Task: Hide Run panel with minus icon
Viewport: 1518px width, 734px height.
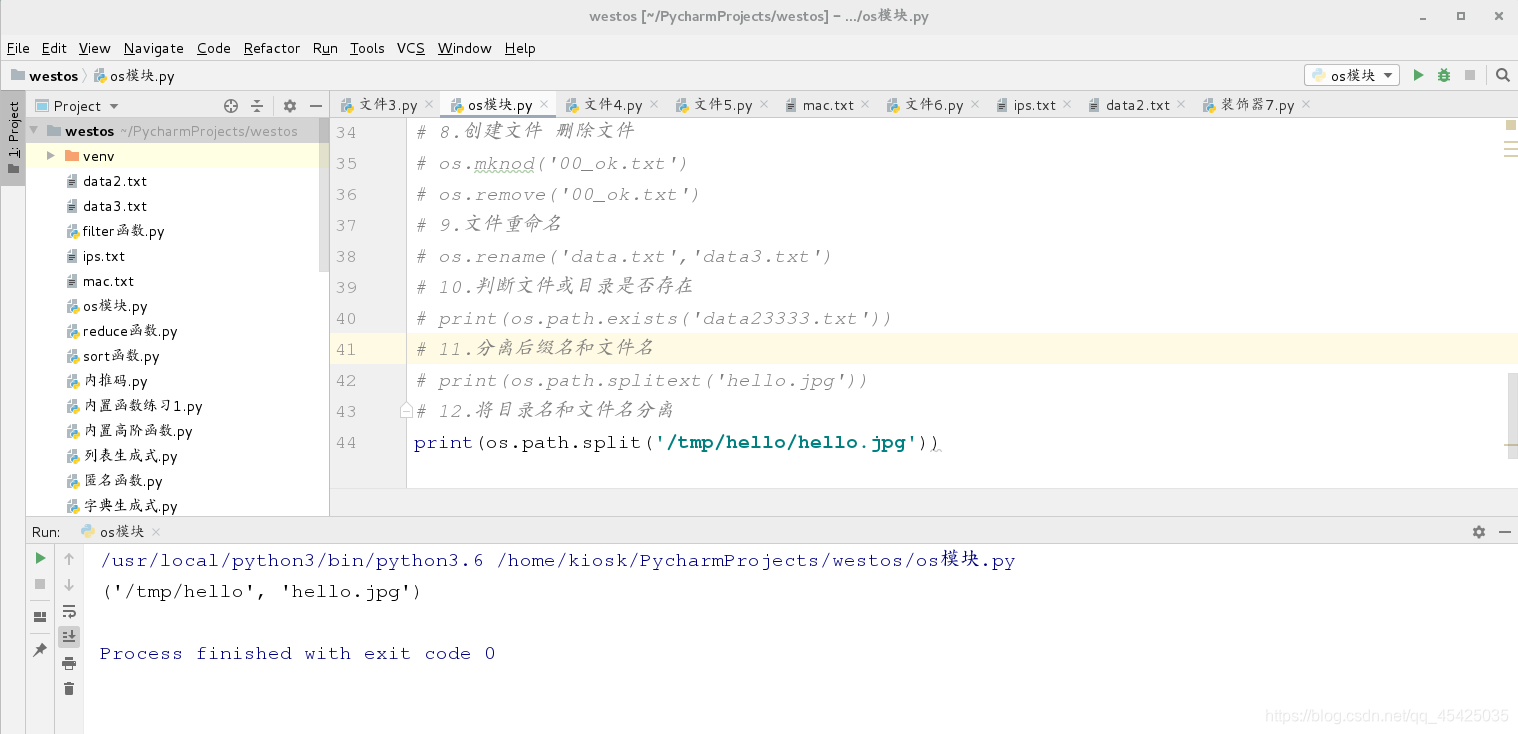Action: click(1503, 532)
